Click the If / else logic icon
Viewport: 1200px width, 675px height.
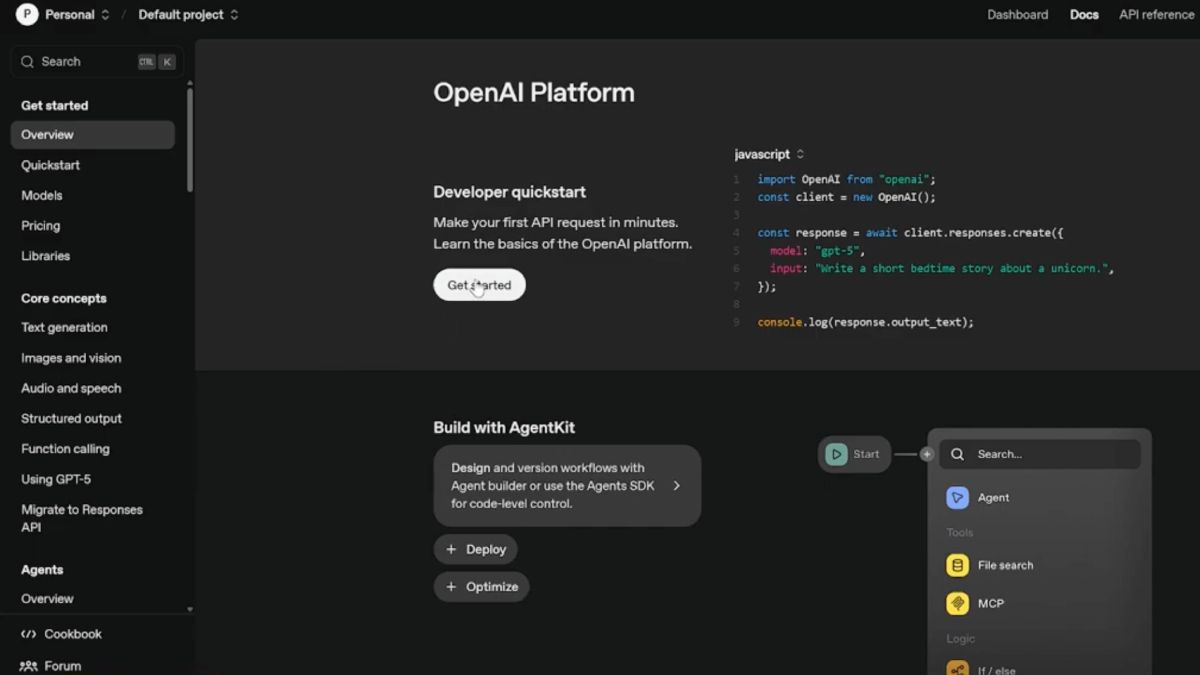[957, 668]
